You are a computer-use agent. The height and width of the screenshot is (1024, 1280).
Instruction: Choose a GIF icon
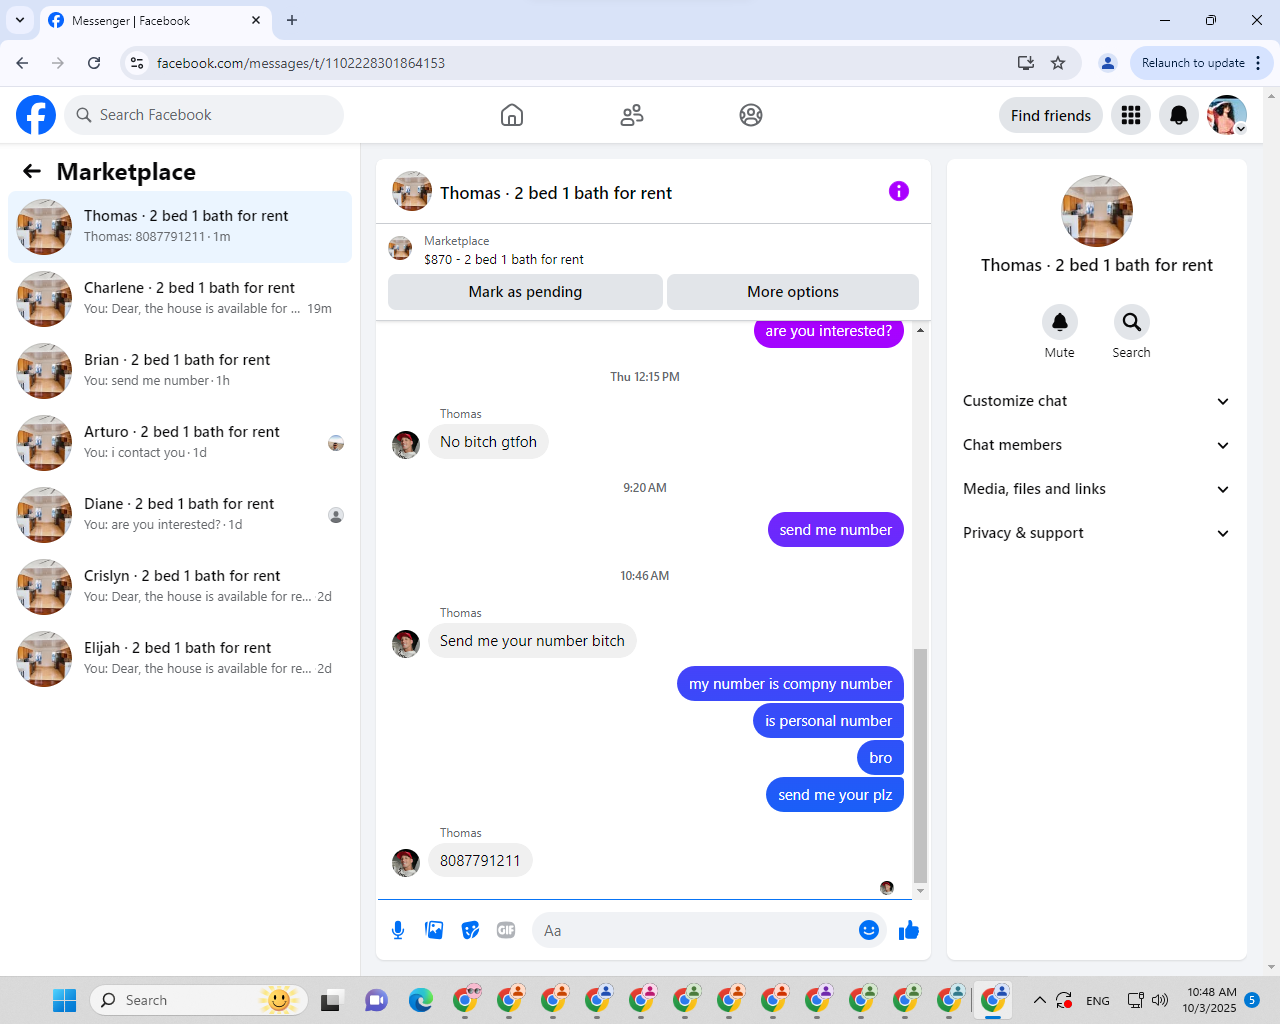click(506, 931)
